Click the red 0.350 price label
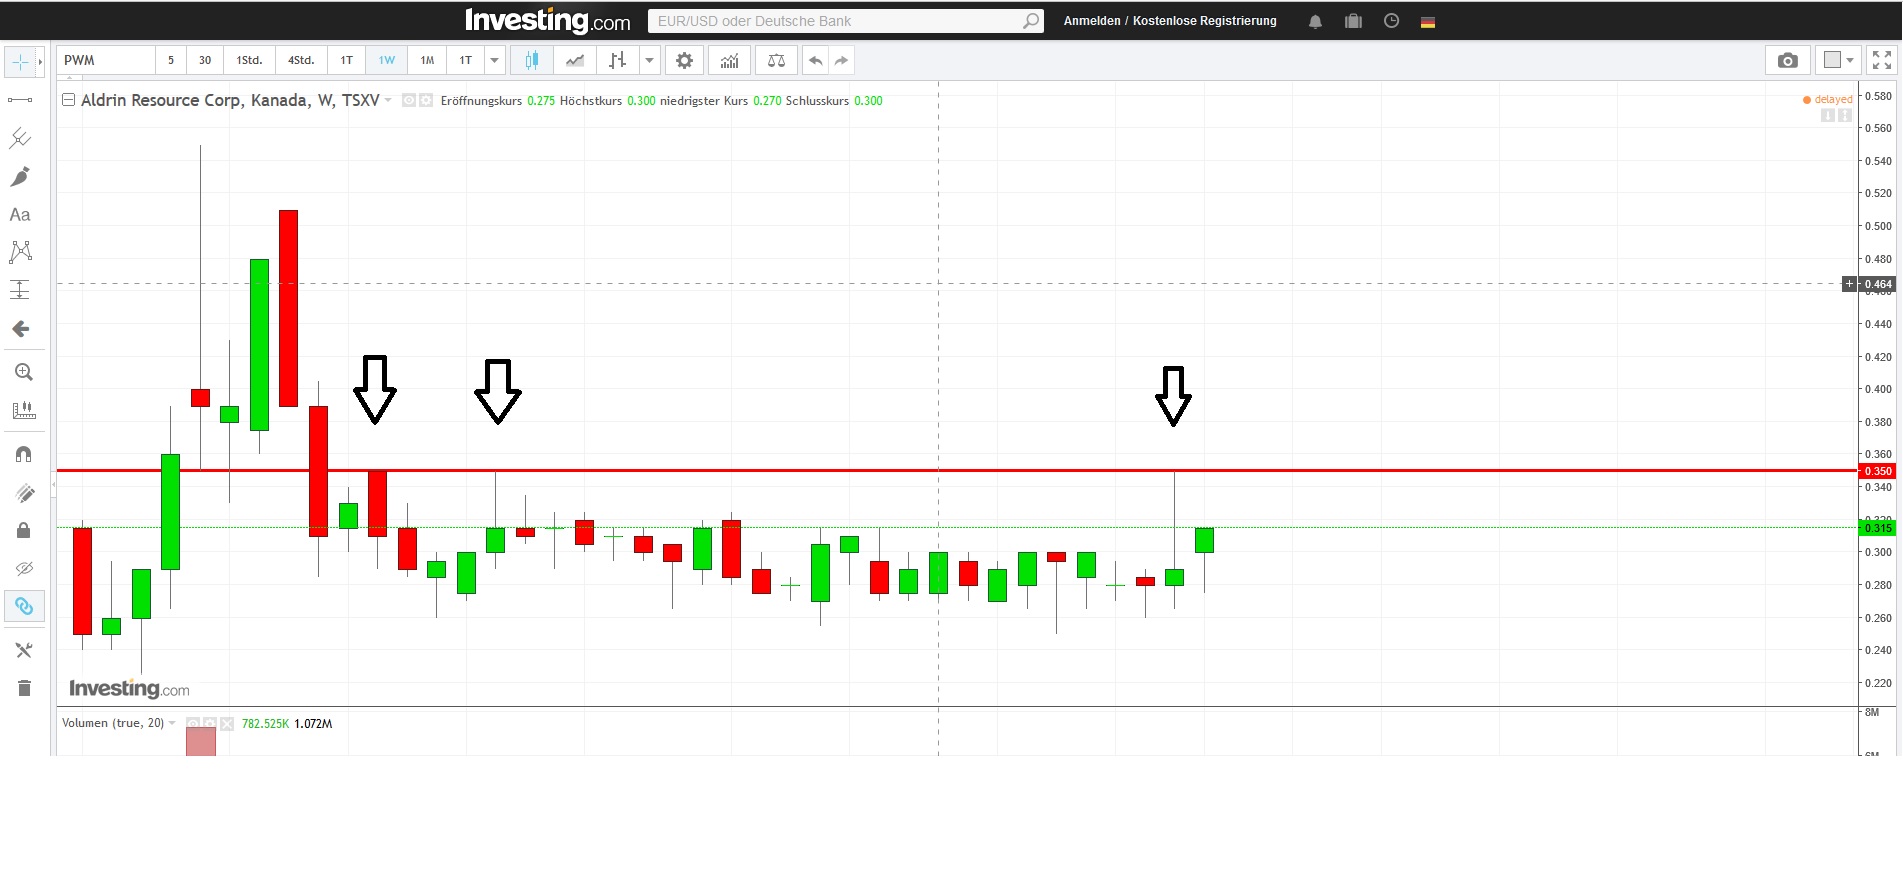 pyautogui.click(x=1877, y=471)
